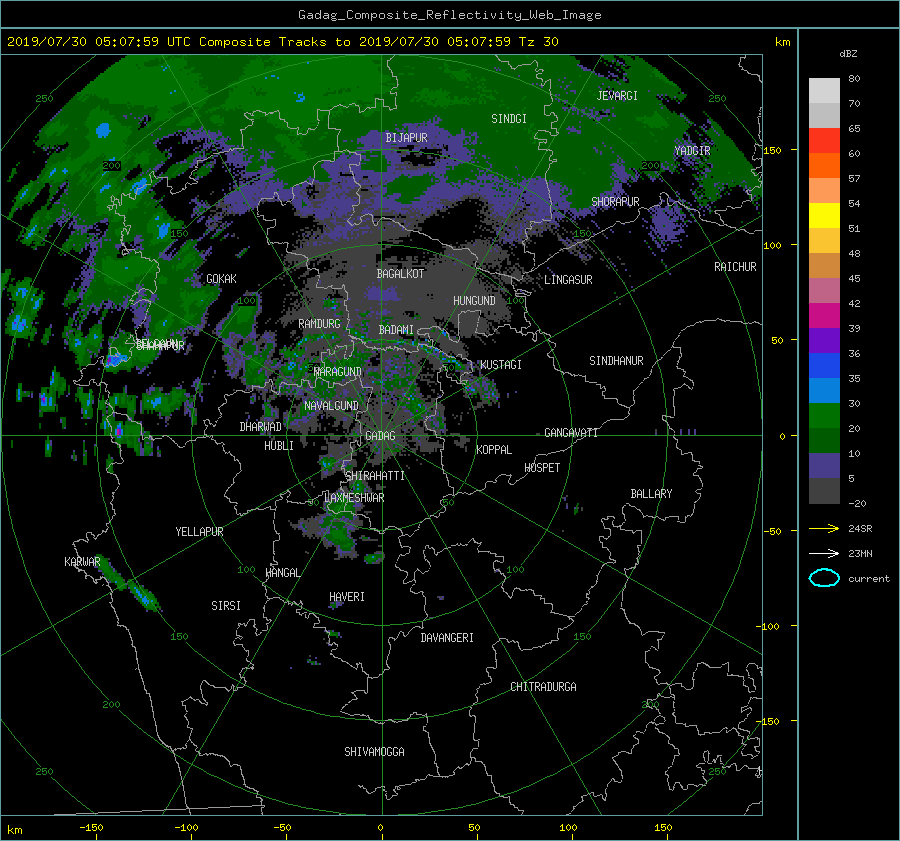Click the KOPPAL town label

(x=494, y=450)
